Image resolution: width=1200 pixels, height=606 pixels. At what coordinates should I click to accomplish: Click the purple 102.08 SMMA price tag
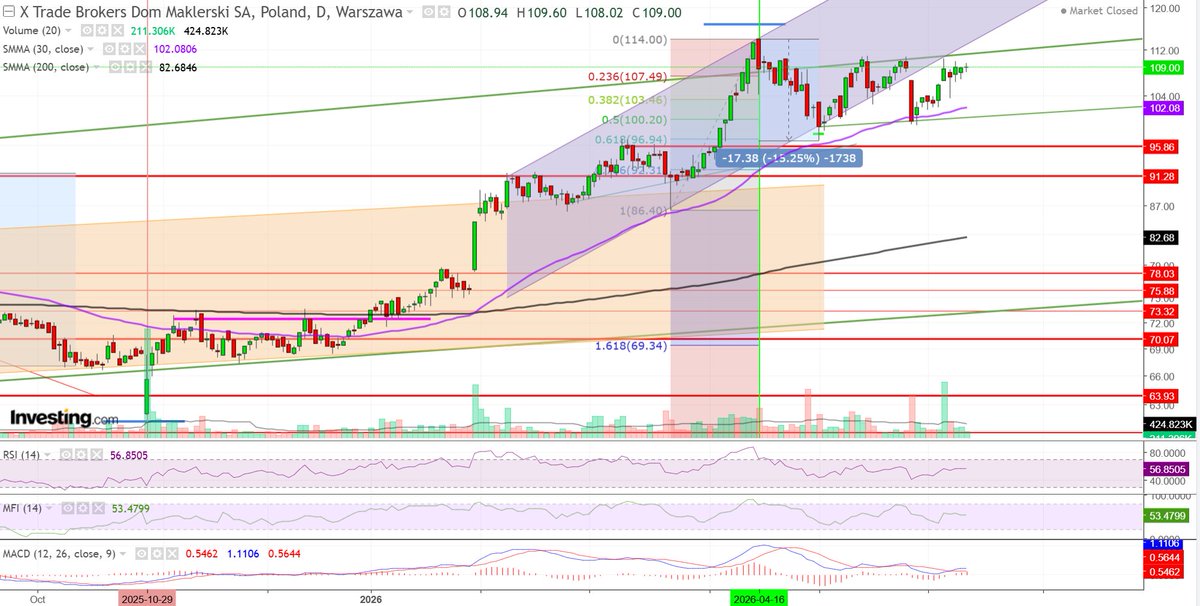1165,107
